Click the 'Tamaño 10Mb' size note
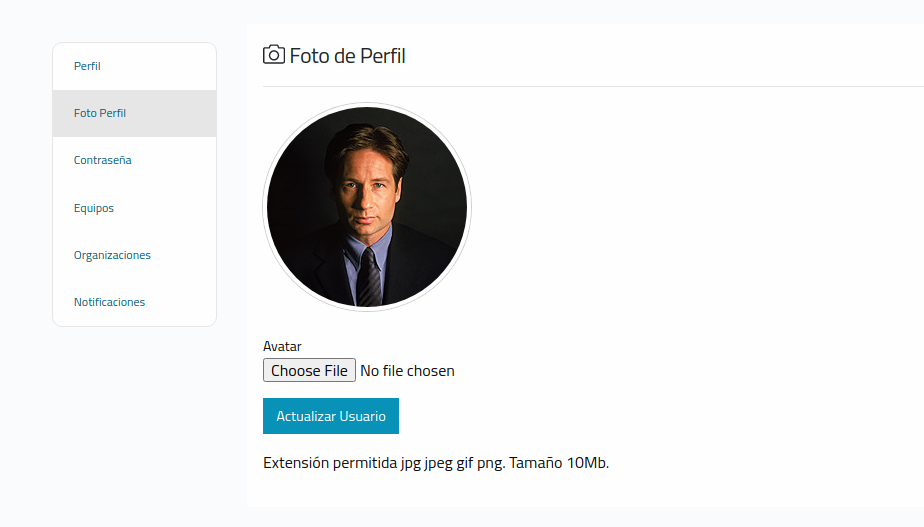Screen dimensions: 924x527 coord(559,463)
